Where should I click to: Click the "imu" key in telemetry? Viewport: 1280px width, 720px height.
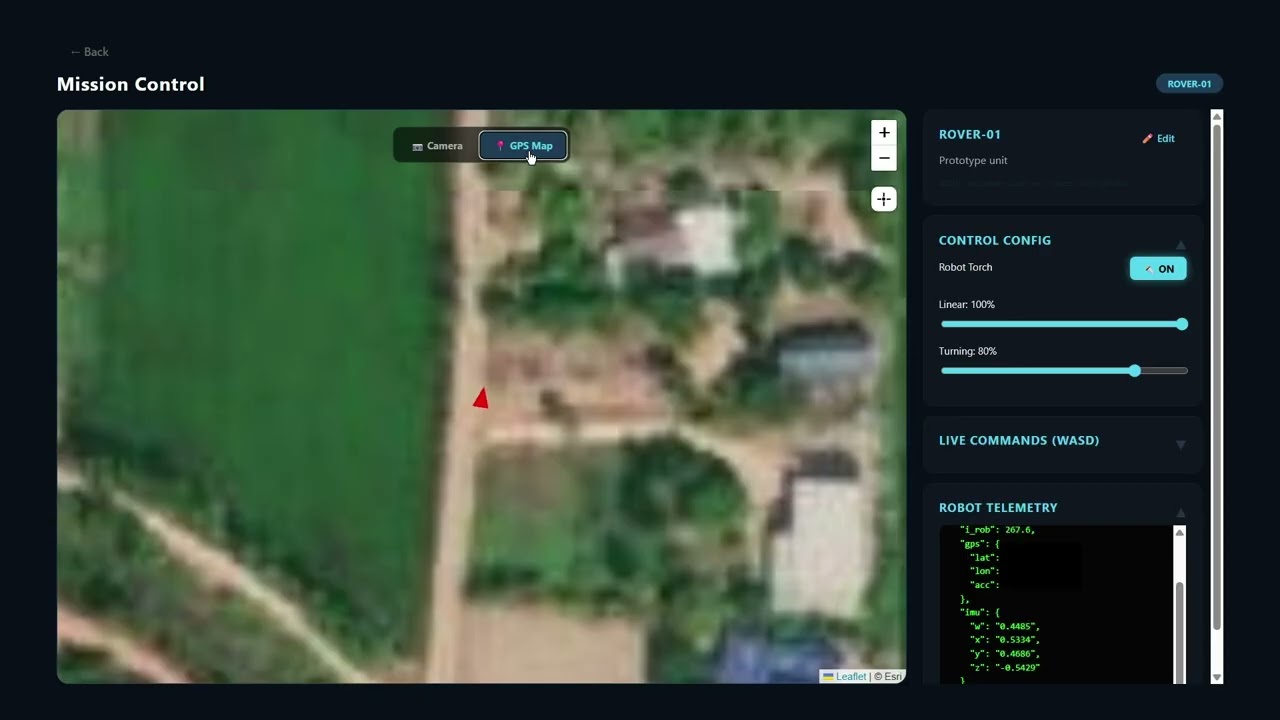(x=972, y=612)
